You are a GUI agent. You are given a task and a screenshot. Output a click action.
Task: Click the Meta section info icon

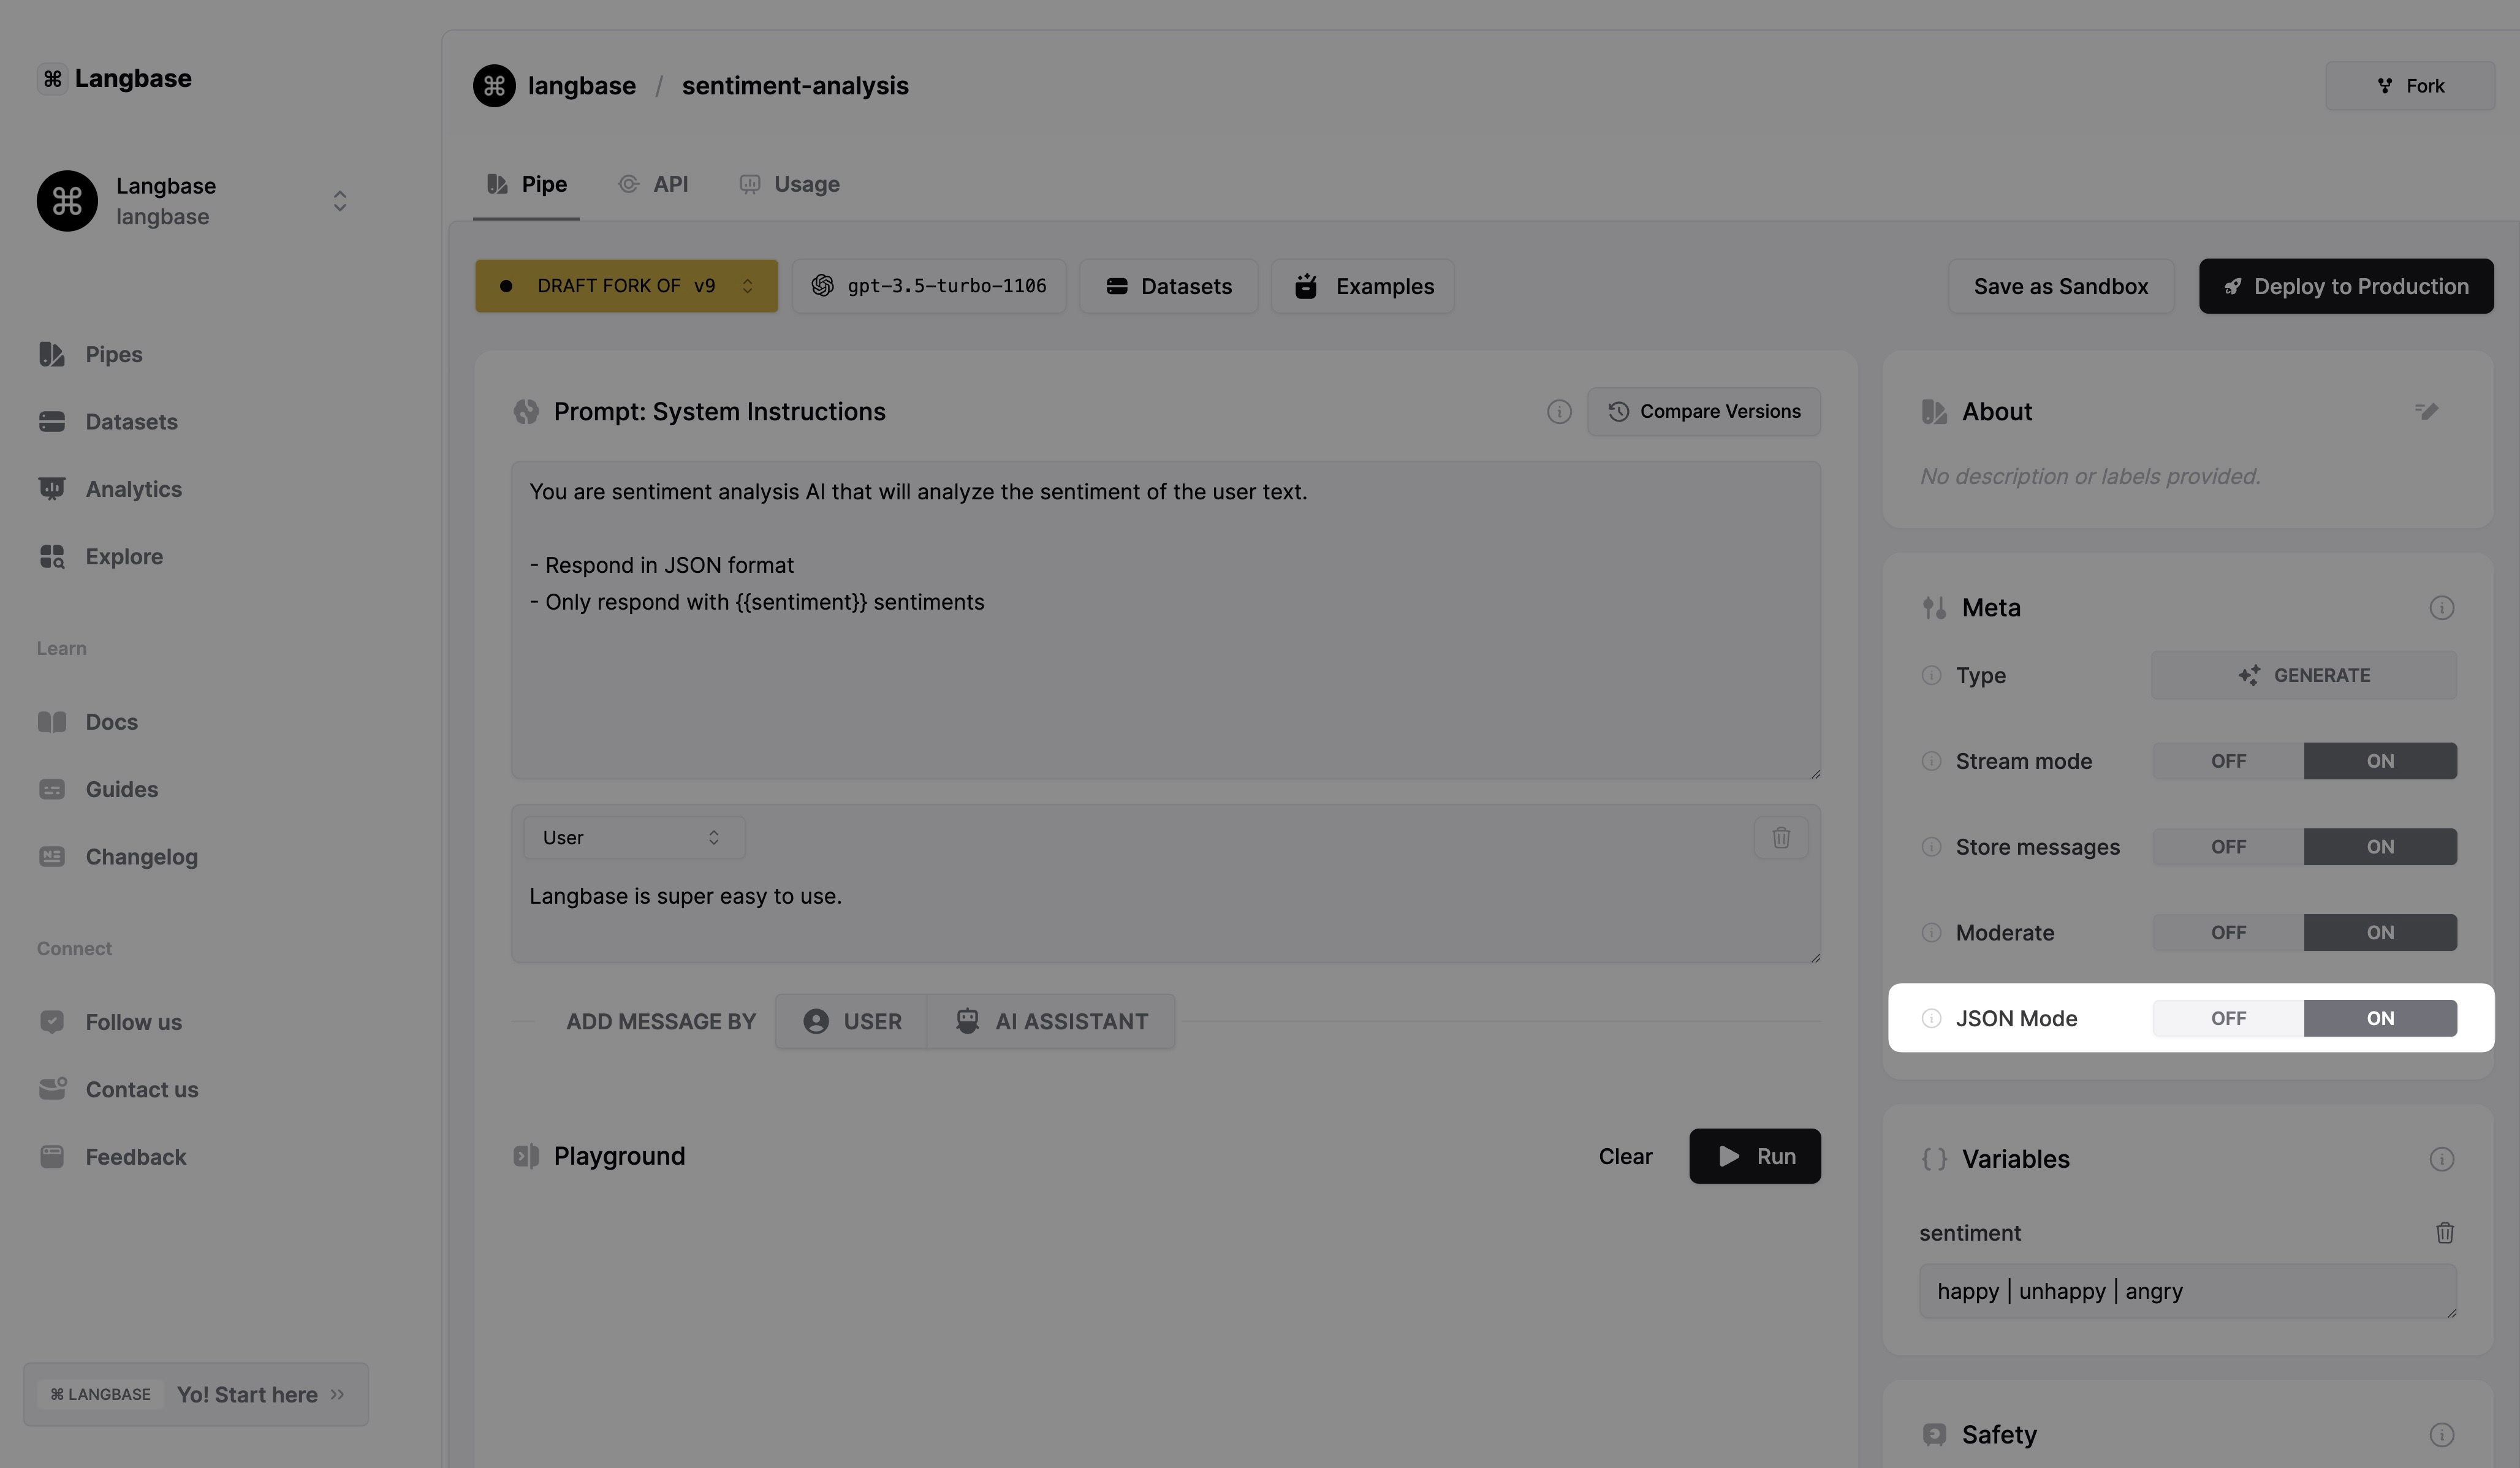tap(2441, 608)
